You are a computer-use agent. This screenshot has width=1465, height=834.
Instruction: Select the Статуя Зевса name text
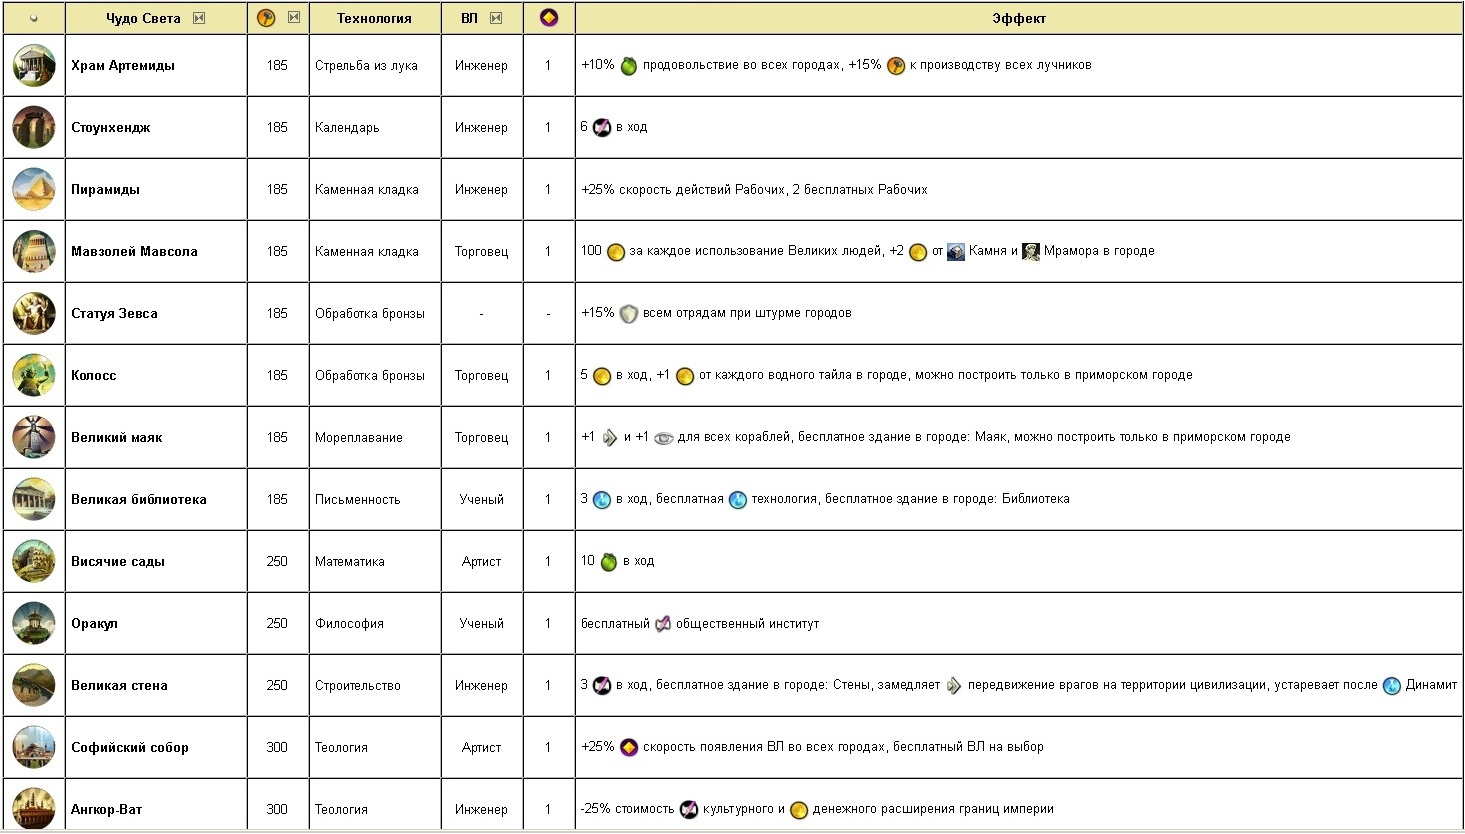(x=114, y=314)
